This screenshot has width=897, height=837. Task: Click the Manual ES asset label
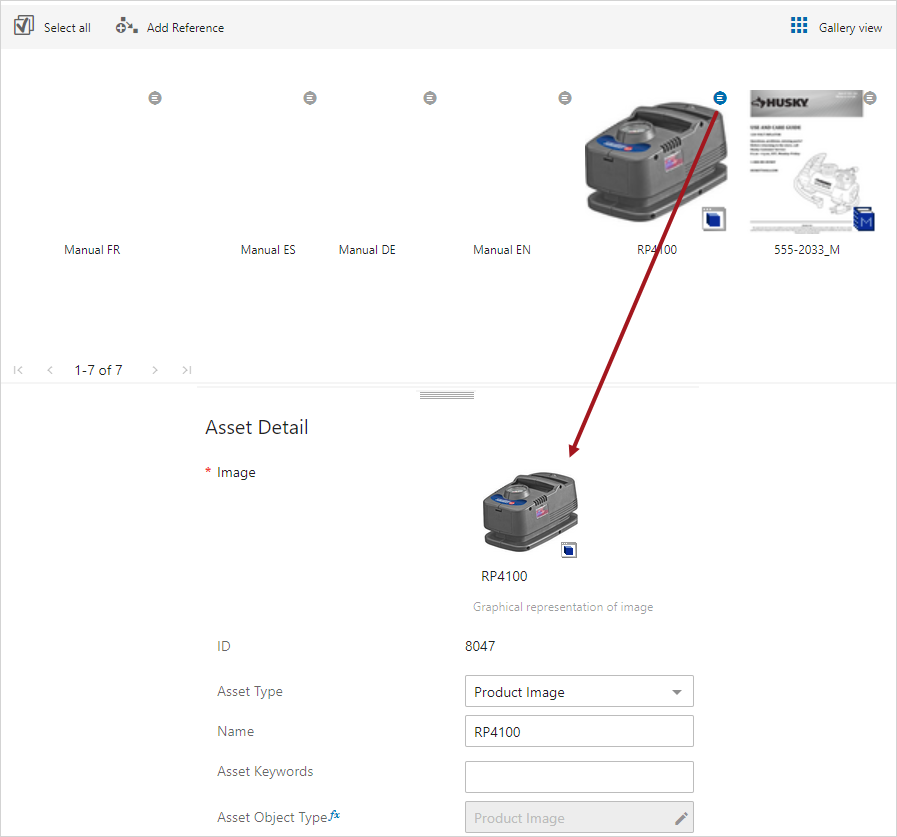[268, 250]
